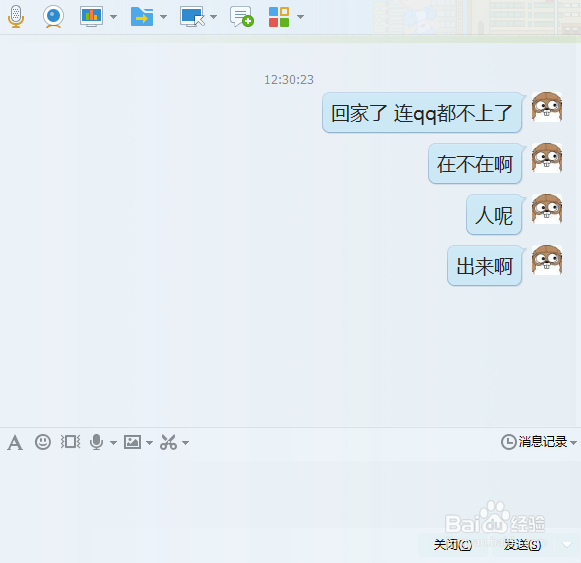Click the timestamp 12:30:23
581x563 pixels.
tap(289, 80)
